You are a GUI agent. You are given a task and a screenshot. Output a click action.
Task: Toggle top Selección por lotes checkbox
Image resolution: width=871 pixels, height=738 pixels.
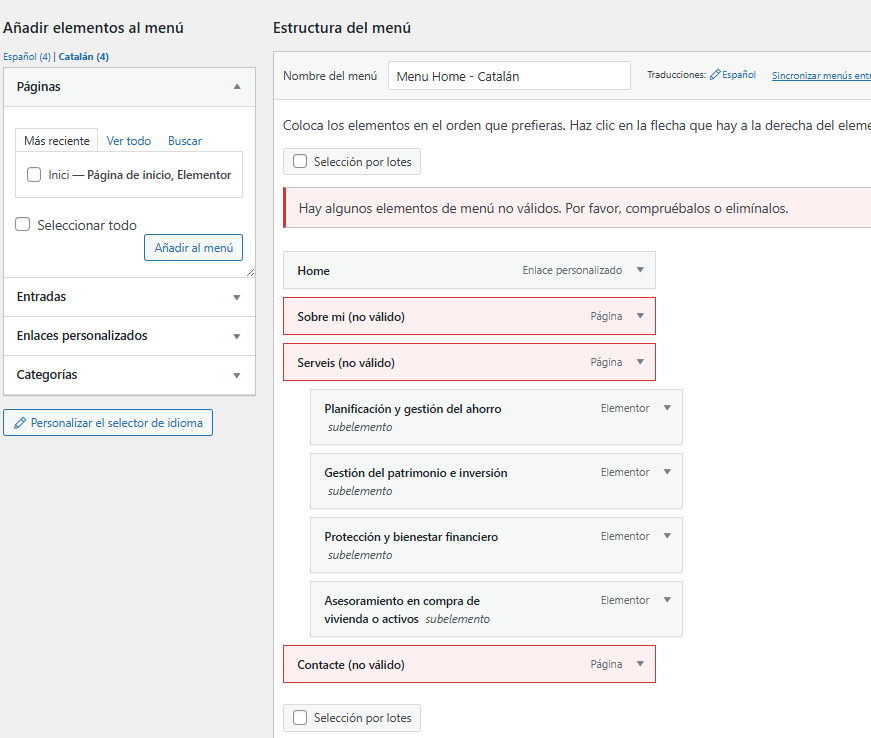click(300, 161)
